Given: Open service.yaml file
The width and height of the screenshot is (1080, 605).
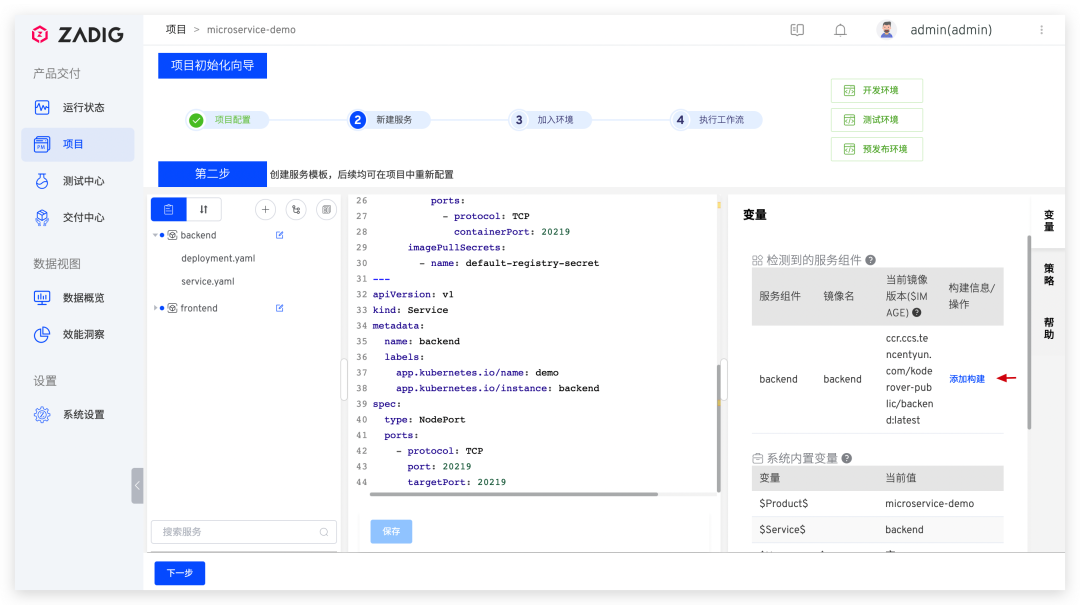Looking at the screenshot, I should click(208, 281).
